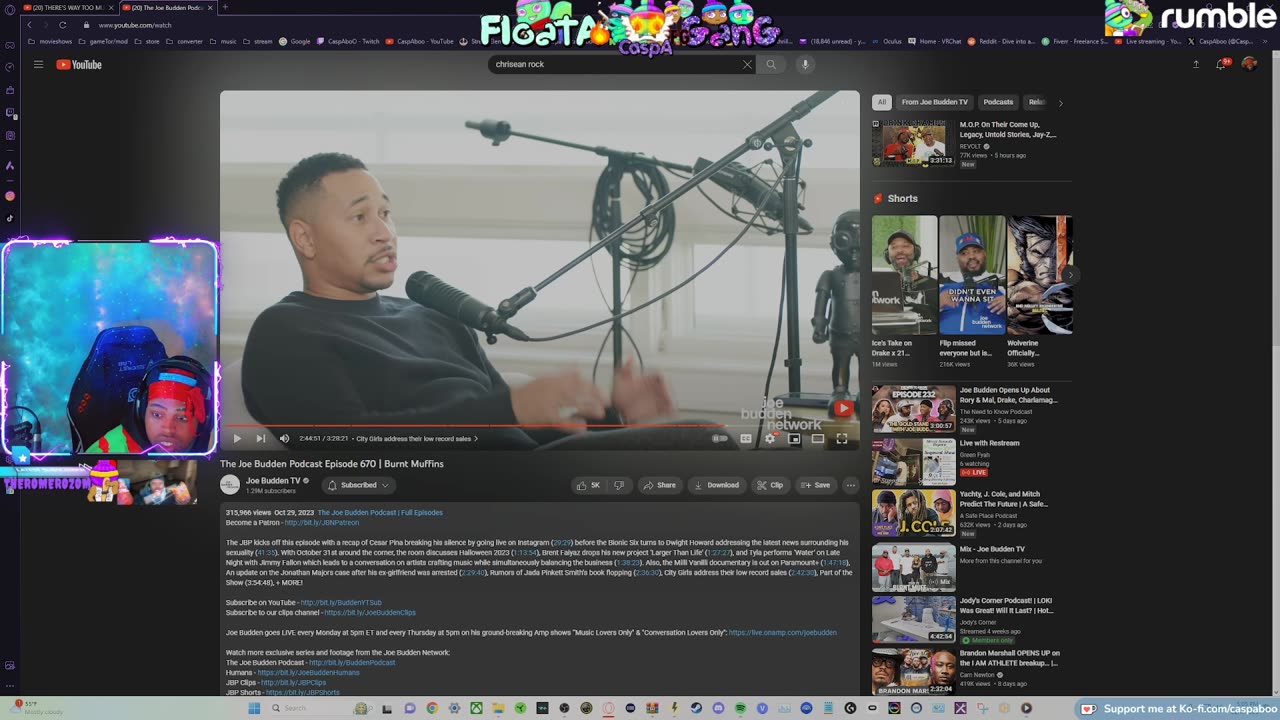Open the live.onamp.com/joebudden link

tap(782, 632)
